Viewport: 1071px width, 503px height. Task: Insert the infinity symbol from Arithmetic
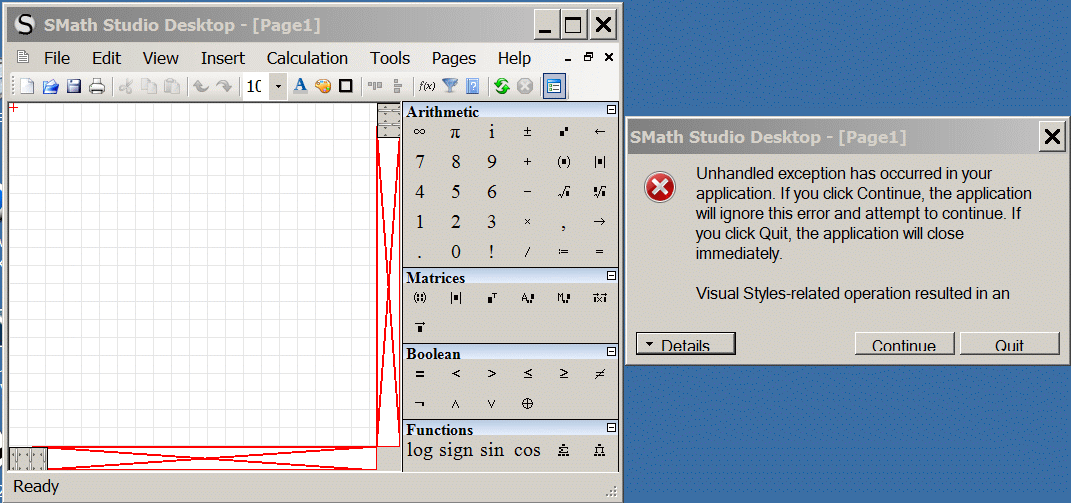(420, 132)
